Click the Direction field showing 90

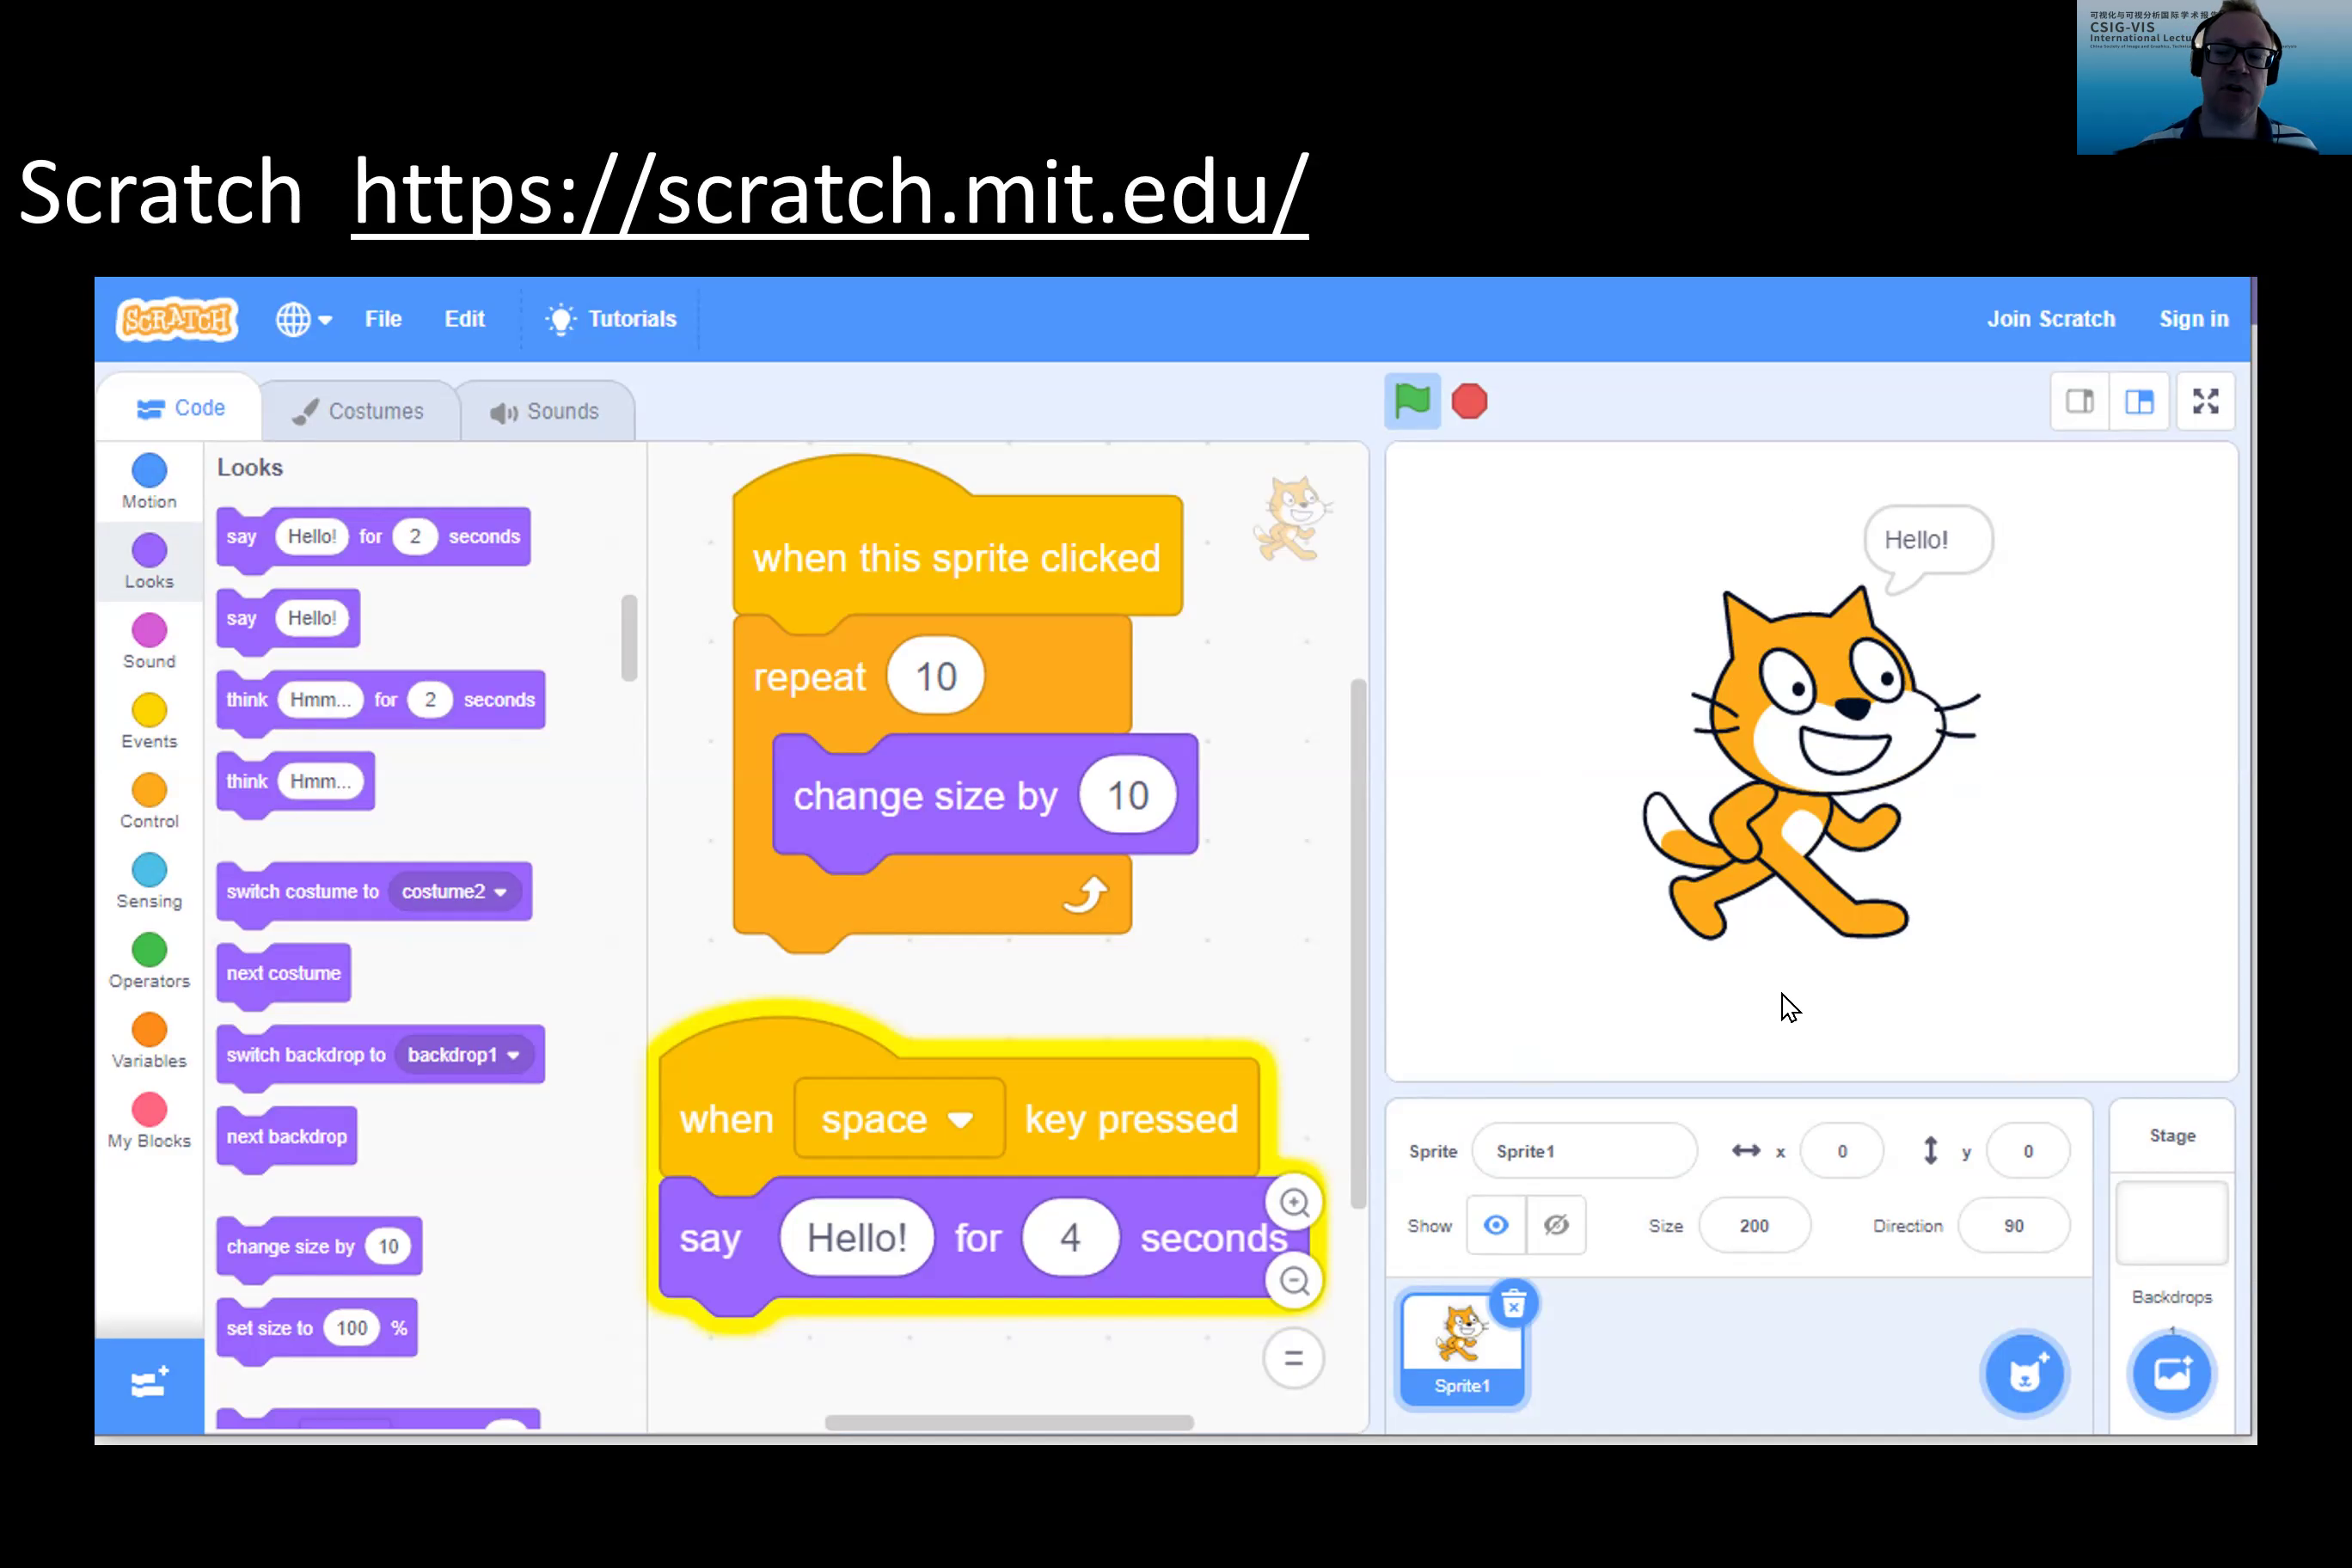(x=2014, y=1226)
